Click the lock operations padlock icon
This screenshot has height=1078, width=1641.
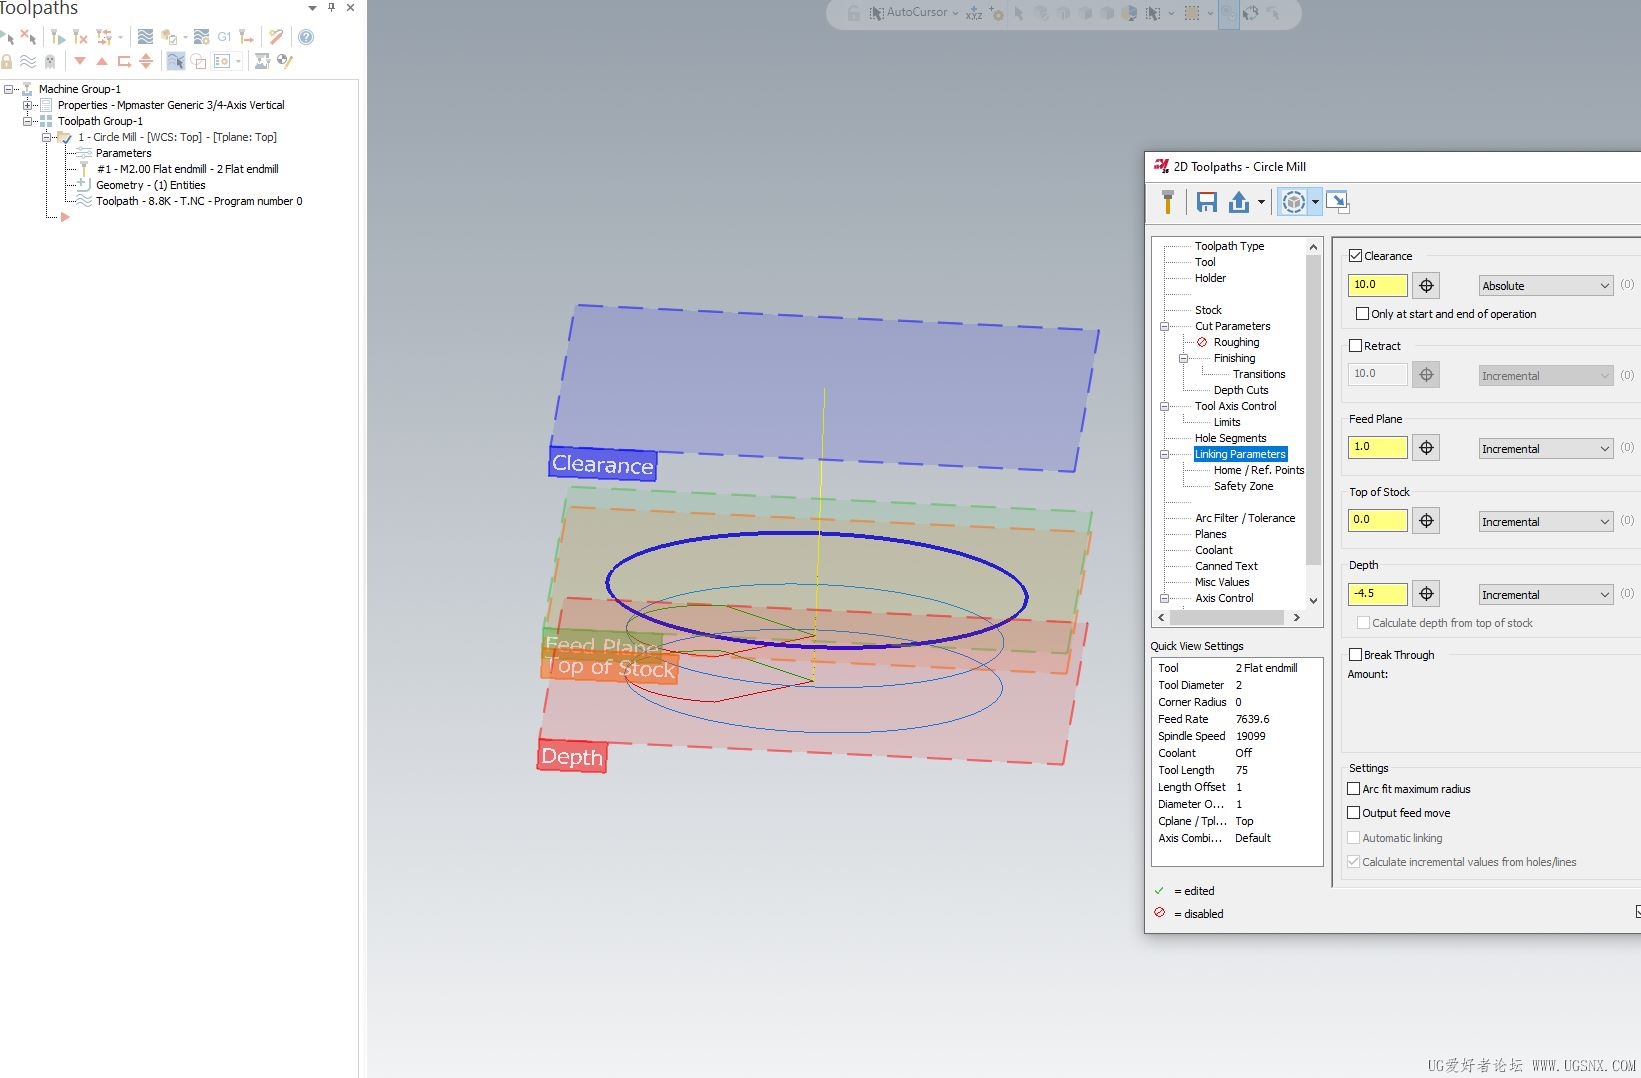[7, 61]
